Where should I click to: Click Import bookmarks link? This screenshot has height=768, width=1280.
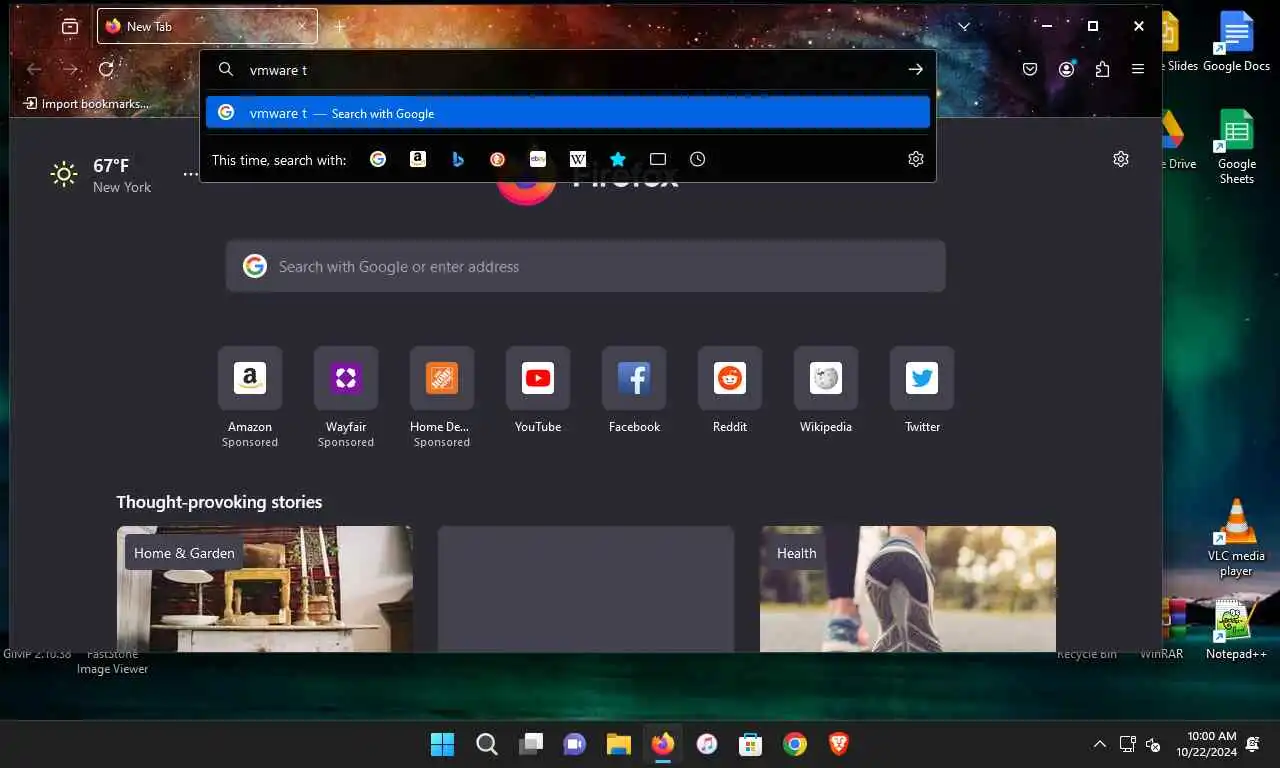(86, 103)
